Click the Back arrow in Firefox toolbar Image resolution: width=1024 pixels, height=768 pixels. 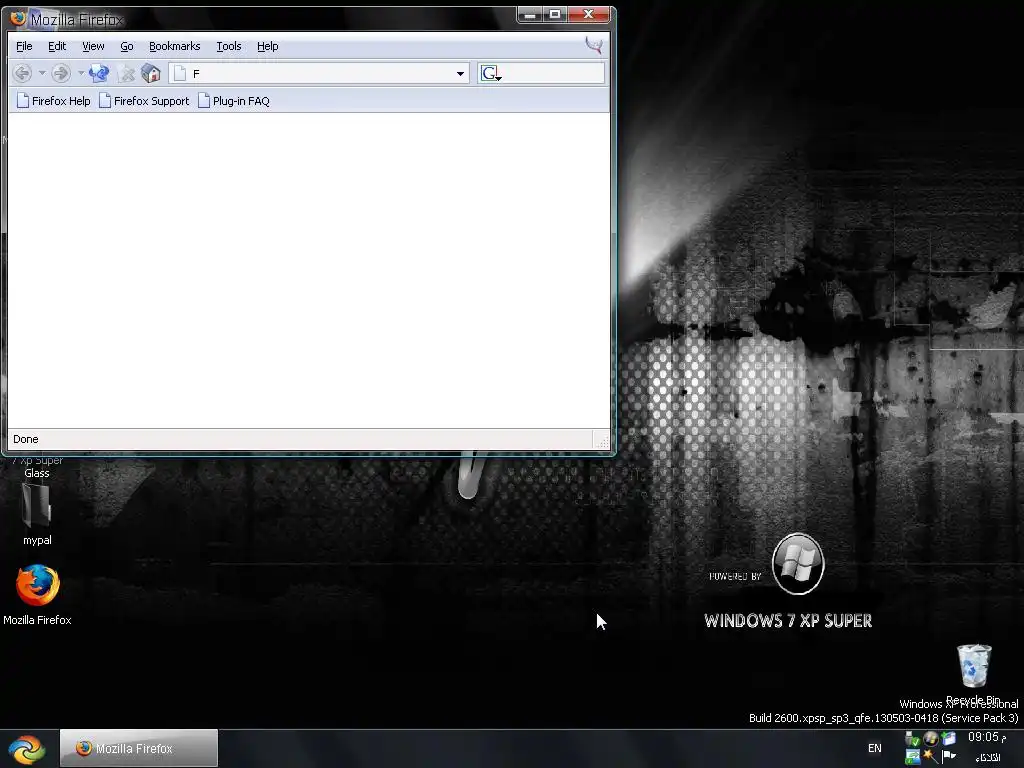[22, 73]
